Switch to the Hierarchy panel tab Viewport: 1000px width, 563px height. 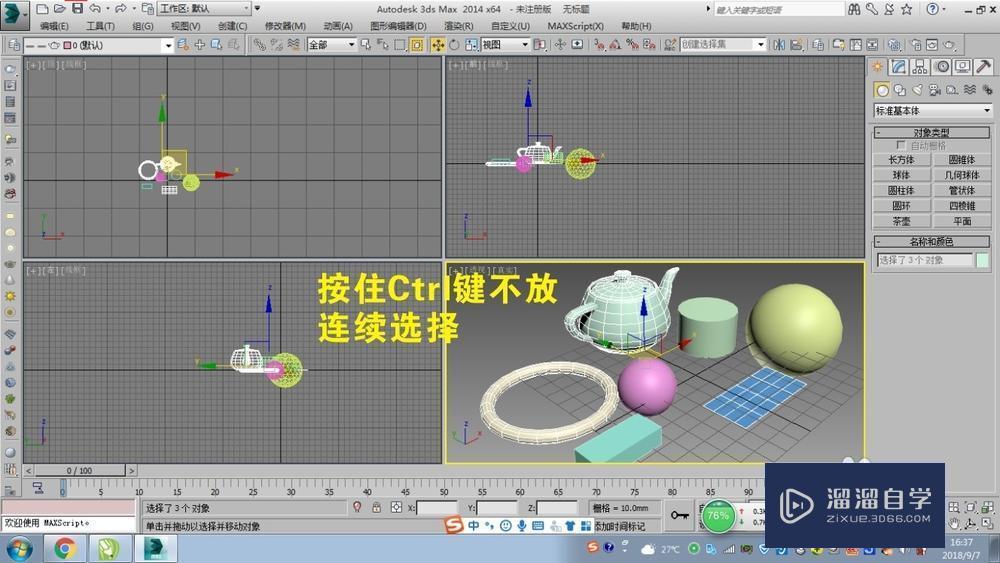click(x=920, y=66)
